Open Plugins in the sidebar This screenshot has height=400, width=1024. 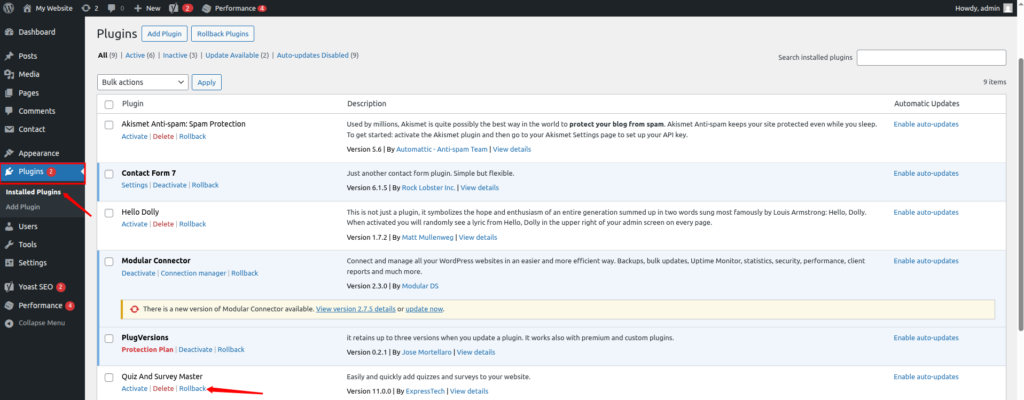42,172
